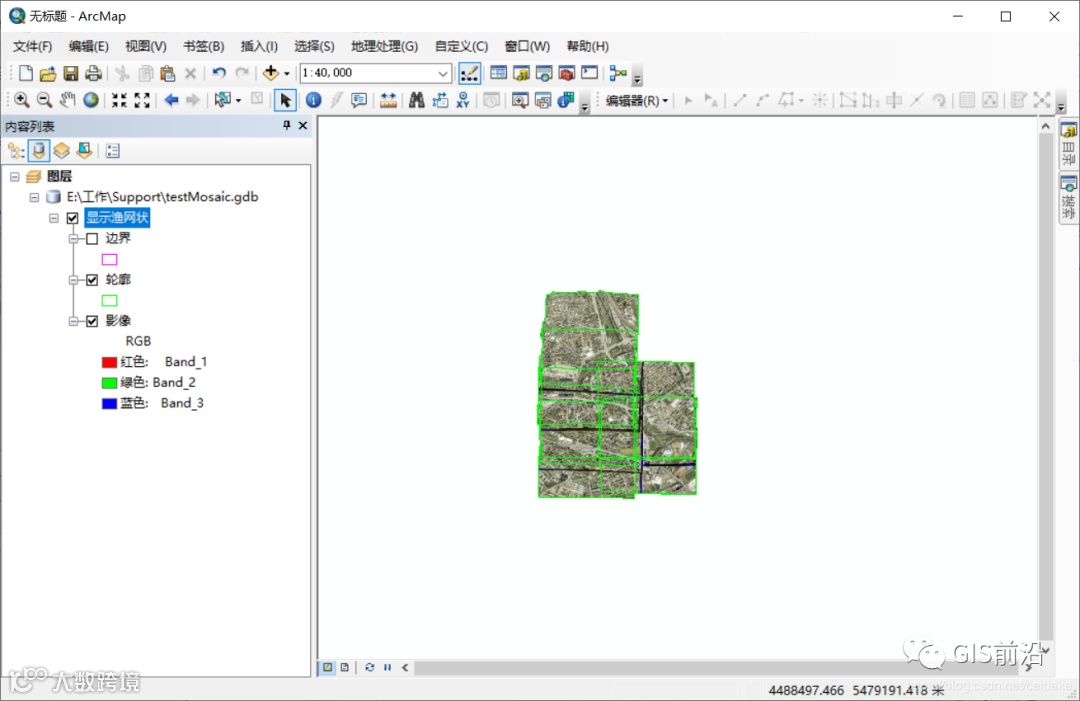Enable the 边界 layer checkbox
1080x701 pixels.
click(92, 239)
